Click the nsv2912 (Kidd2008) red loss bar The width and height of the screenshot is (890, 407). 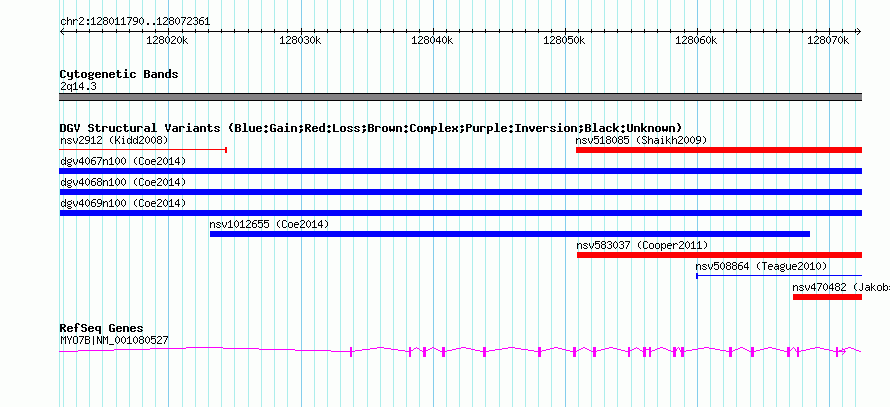coord(143,150)
